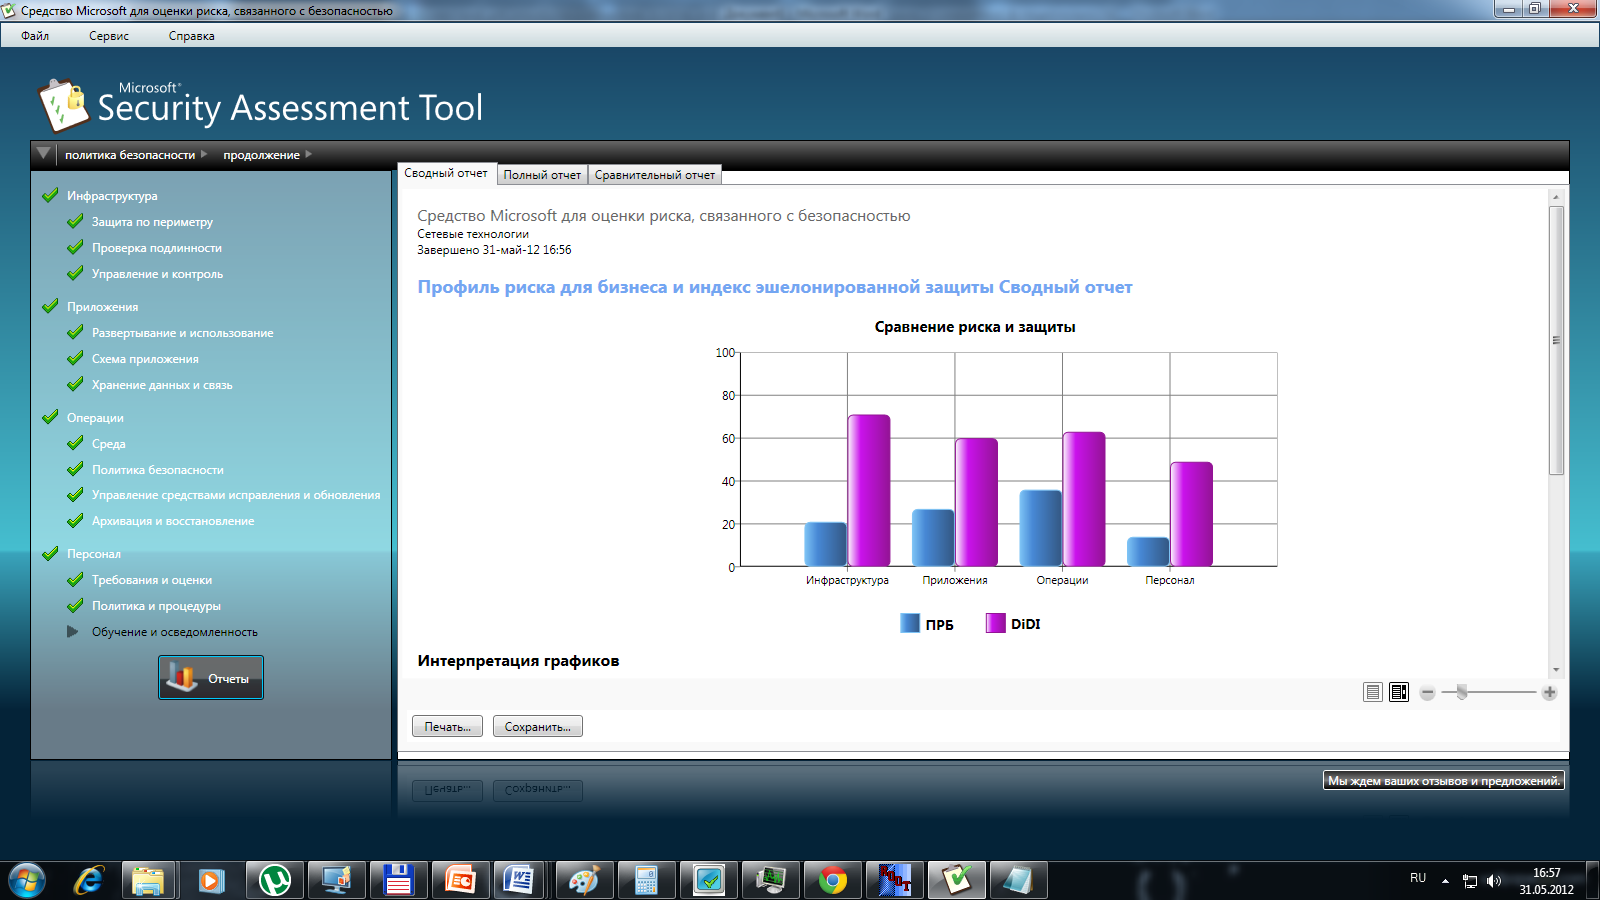Open the Обучение и осведомленность item

(x=175, y=632)
